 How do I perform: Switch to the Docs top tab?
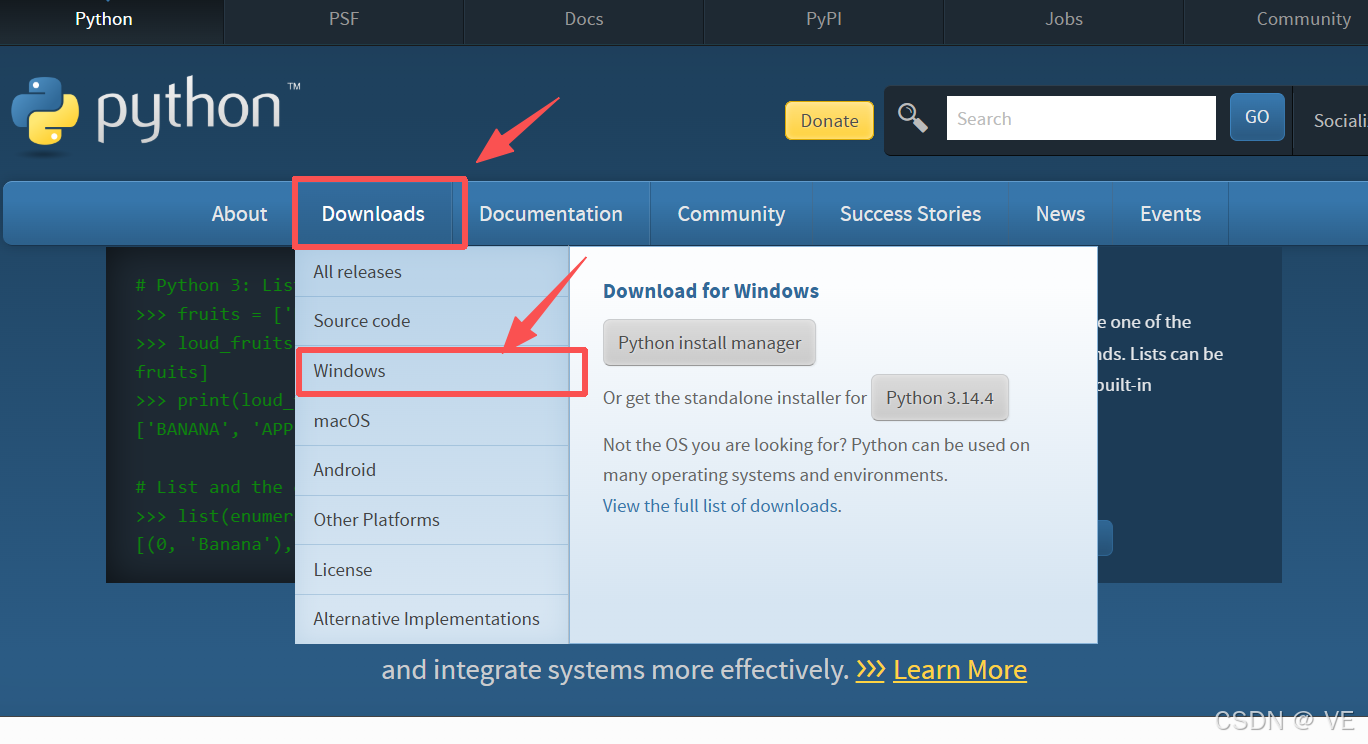click(584, 19)
